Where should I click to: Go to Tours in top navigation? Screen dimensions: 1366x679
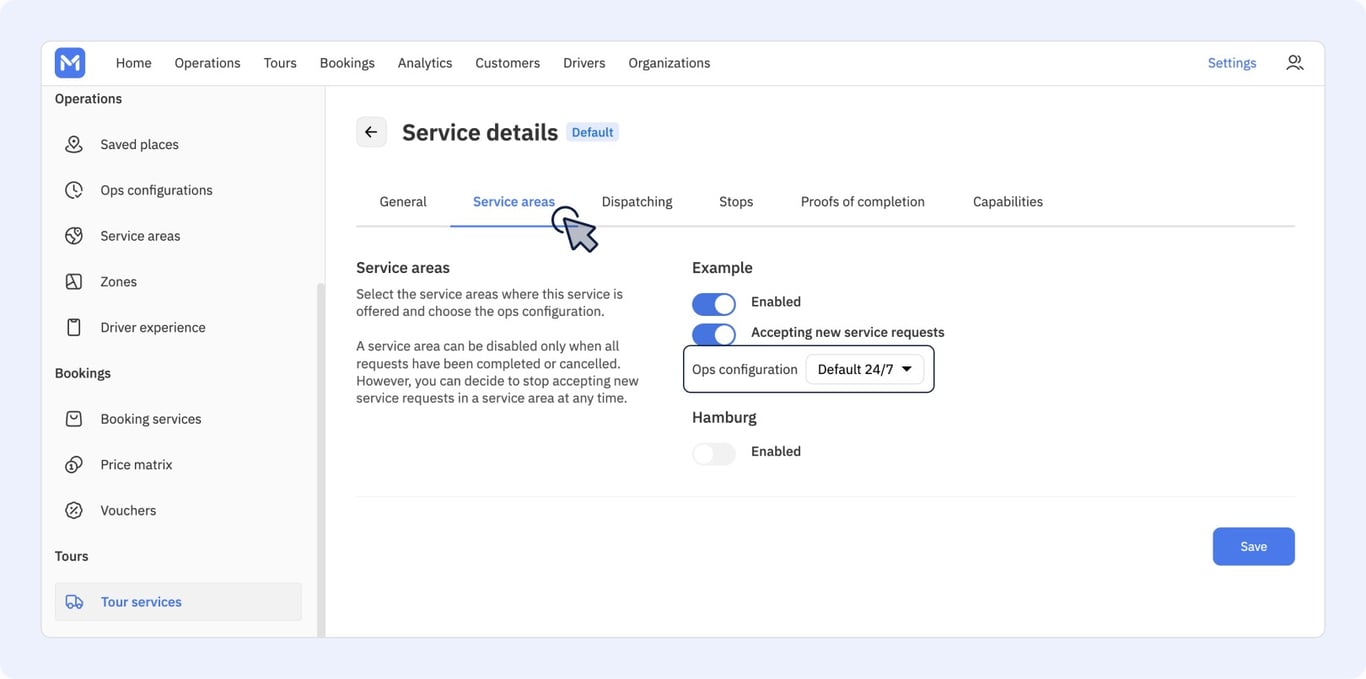280,63
